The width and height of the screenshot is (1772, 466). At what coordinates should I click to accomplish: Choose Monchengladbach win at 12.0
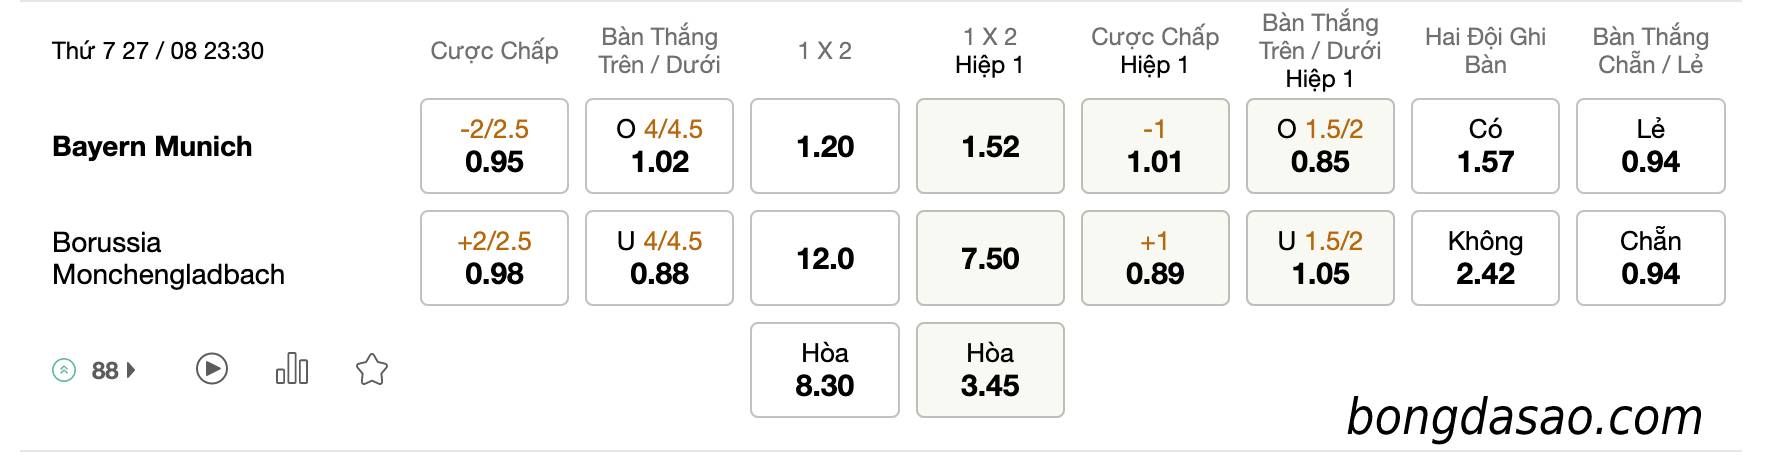pyautogui.click(x=825, y=258)
